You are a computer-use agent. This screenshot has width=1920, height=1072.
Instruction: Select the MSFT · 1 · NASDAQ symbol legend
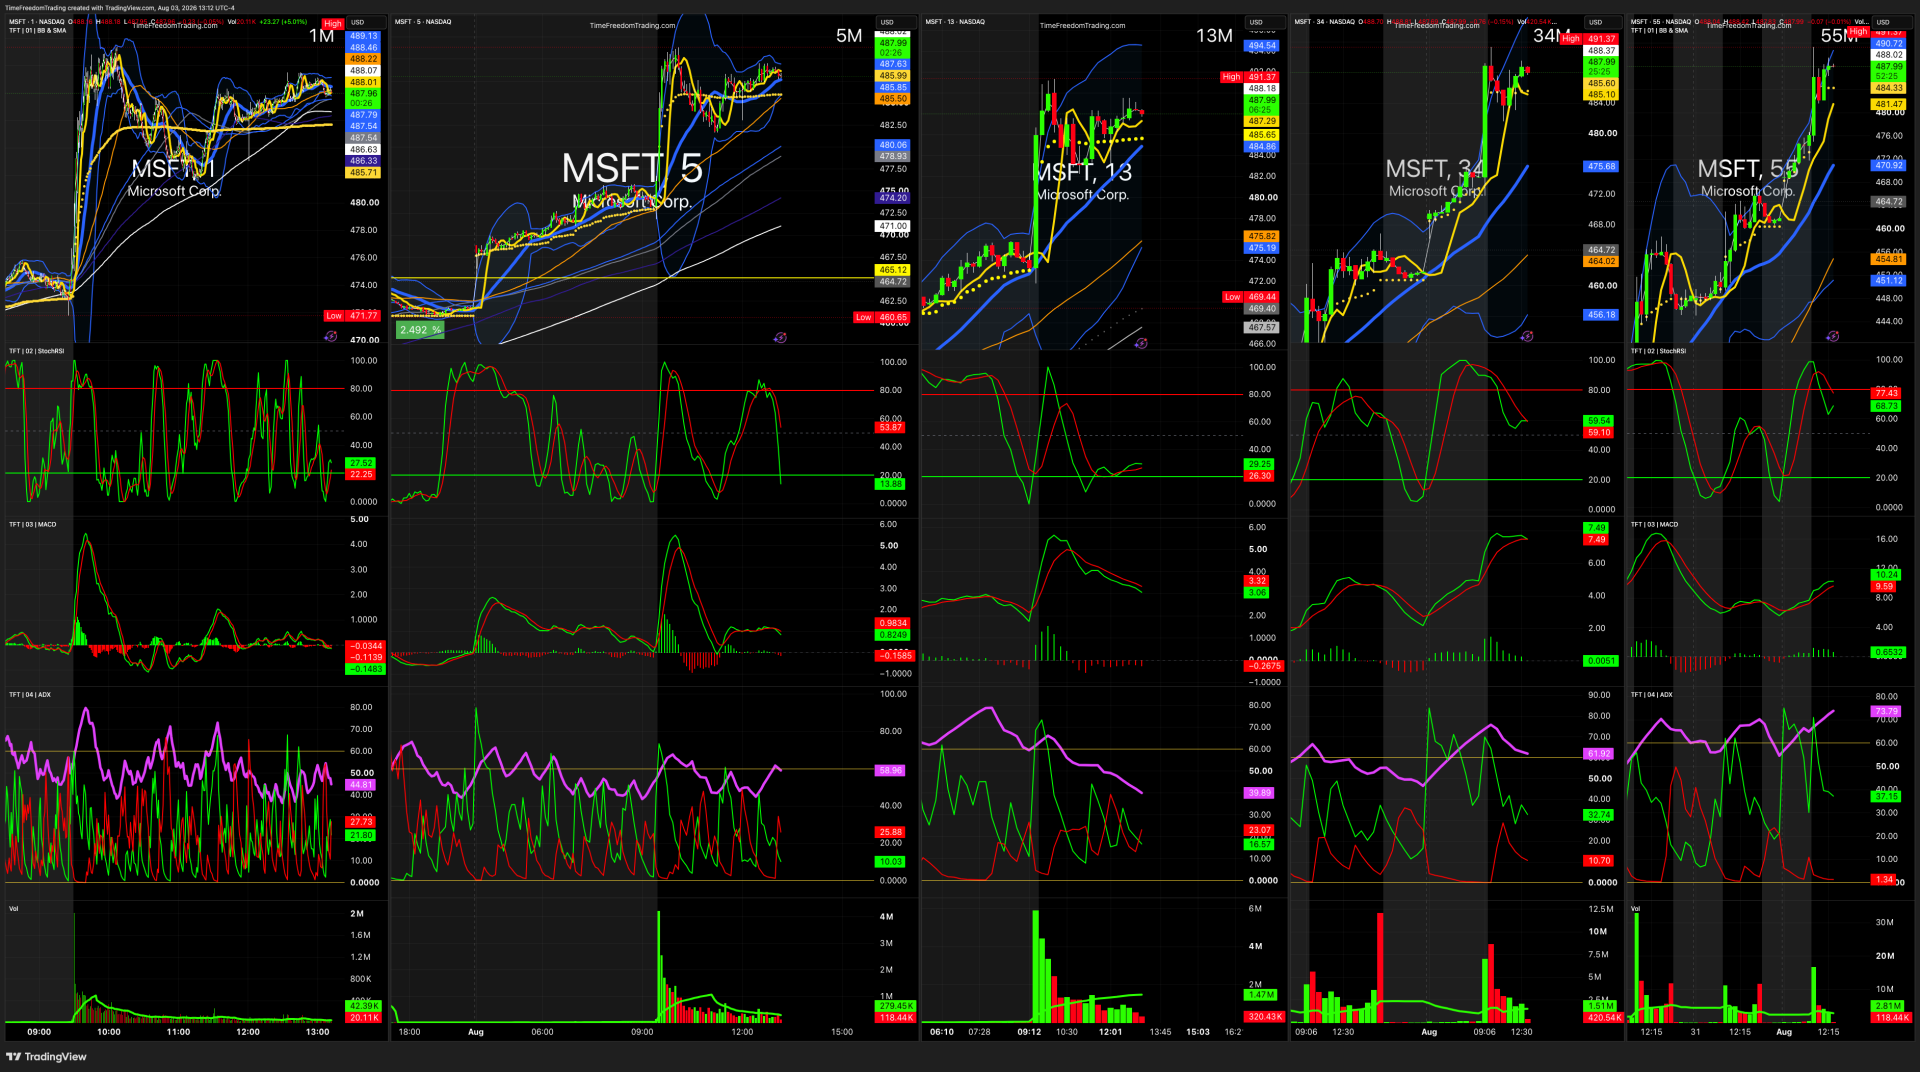pyautogui.click(x=37, y=21)
